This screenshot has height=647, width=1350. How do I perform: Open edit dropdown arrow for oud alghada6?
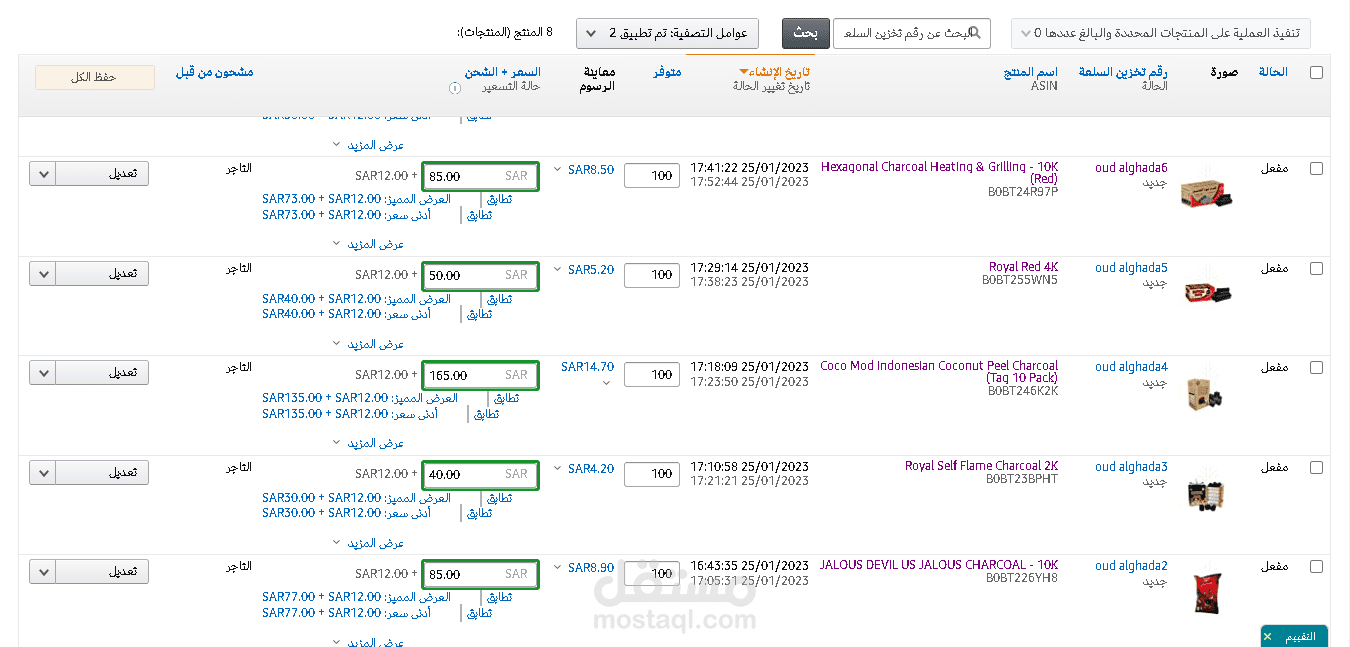43,174
